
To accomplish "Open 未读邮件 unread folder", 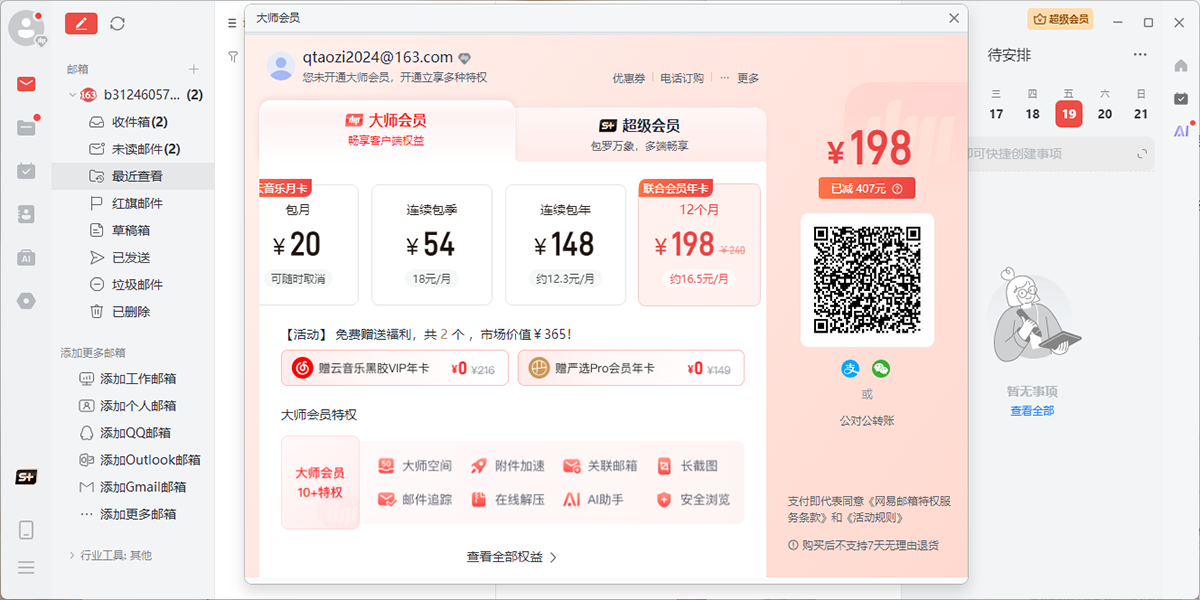I will click(x=133, y=149).
